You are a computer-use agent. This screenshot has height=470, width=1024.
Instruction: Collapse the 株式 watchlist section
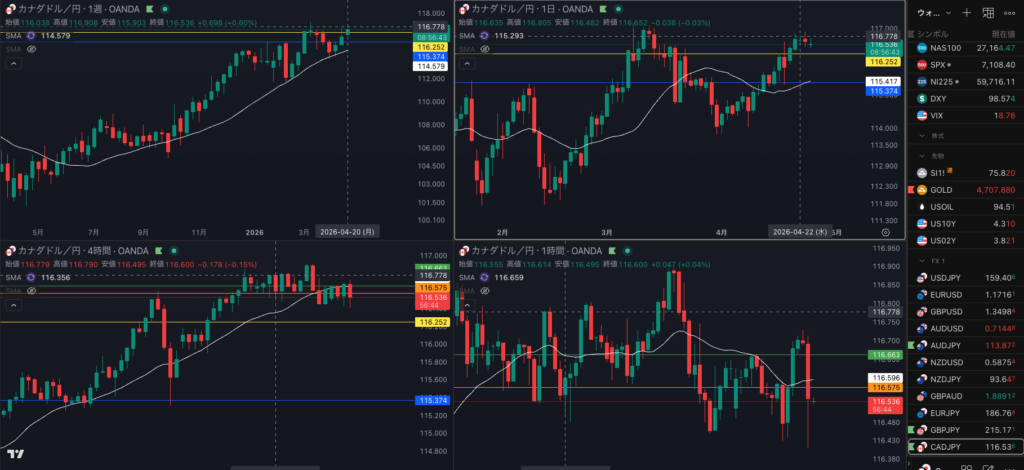[922, 136]
